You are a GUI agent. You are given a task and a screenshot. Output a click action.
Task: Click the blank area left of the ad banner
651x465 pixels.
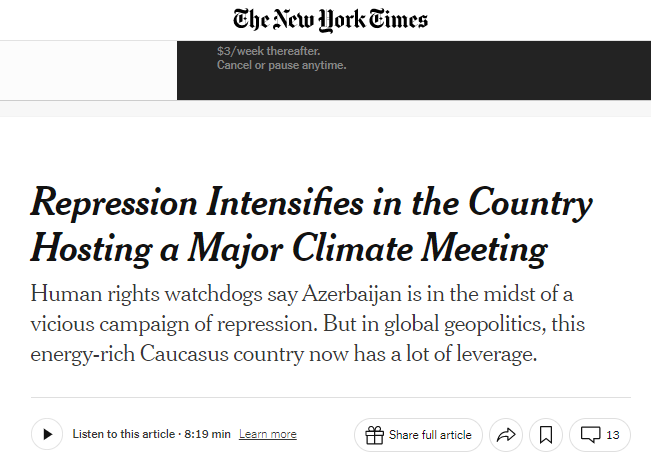click(88, 70)
